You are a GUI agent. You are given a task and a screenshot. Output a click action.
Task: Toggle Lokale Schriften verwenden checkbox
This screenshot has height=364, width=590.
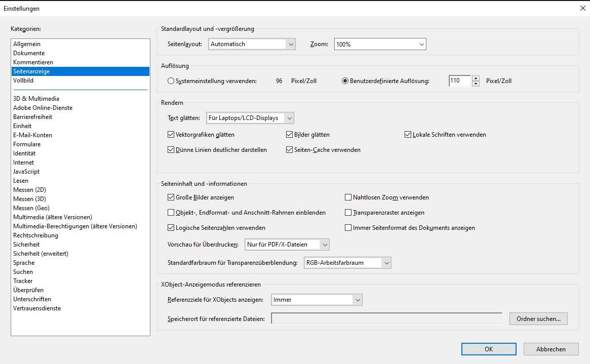pyautogui.click(x=408, y=134)
